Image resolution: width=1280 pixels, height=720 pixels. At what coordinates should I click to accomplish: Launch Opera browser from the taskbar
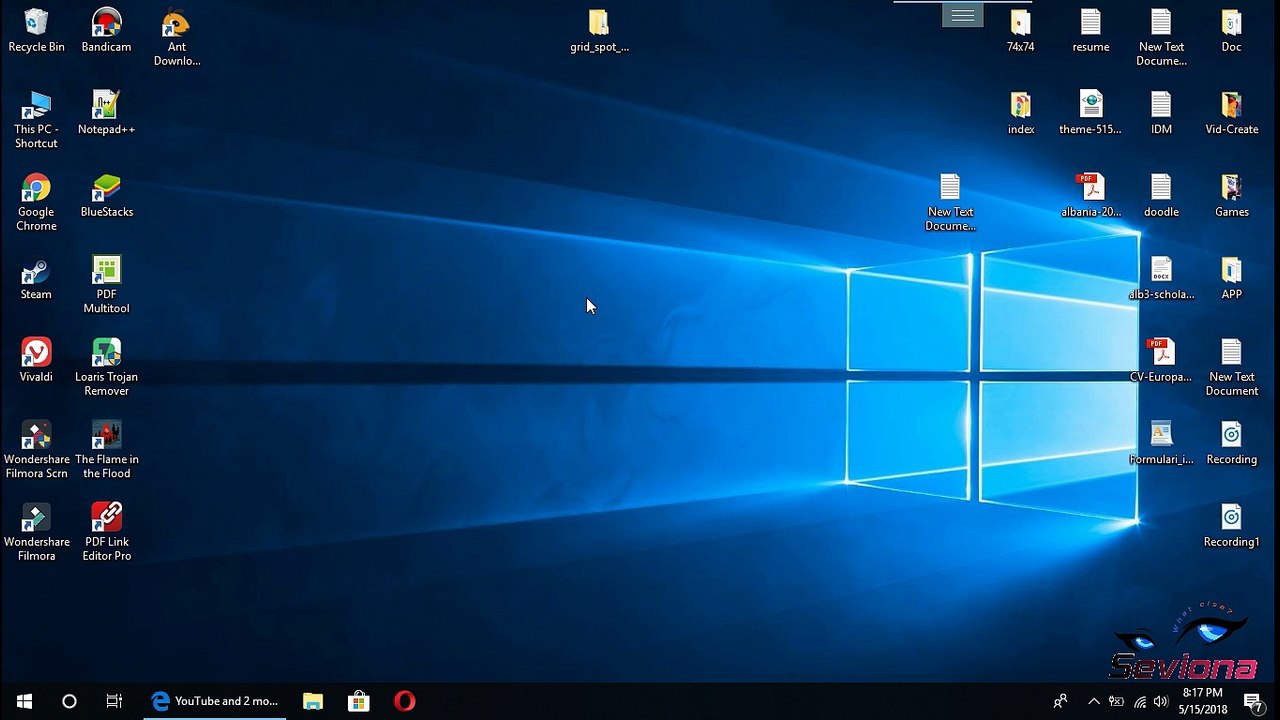[x=405, y=701]
